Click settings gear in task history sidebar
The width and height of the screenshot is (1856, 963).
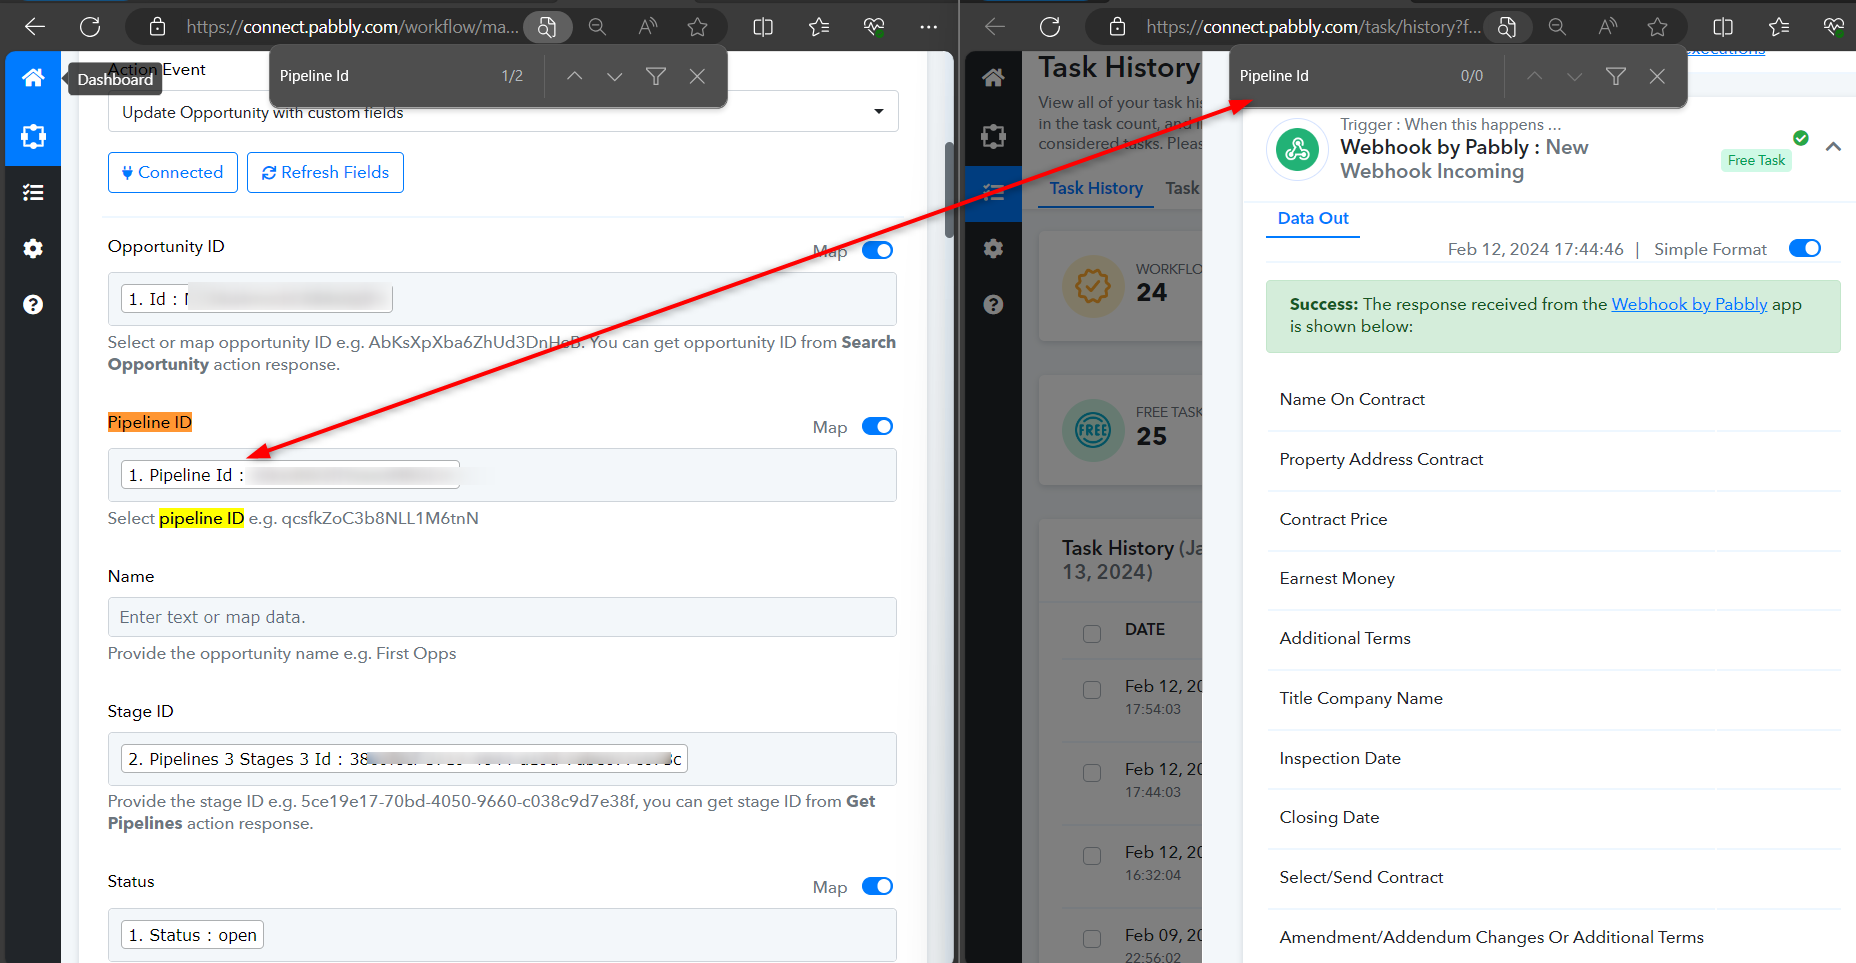tap(993, 248)
